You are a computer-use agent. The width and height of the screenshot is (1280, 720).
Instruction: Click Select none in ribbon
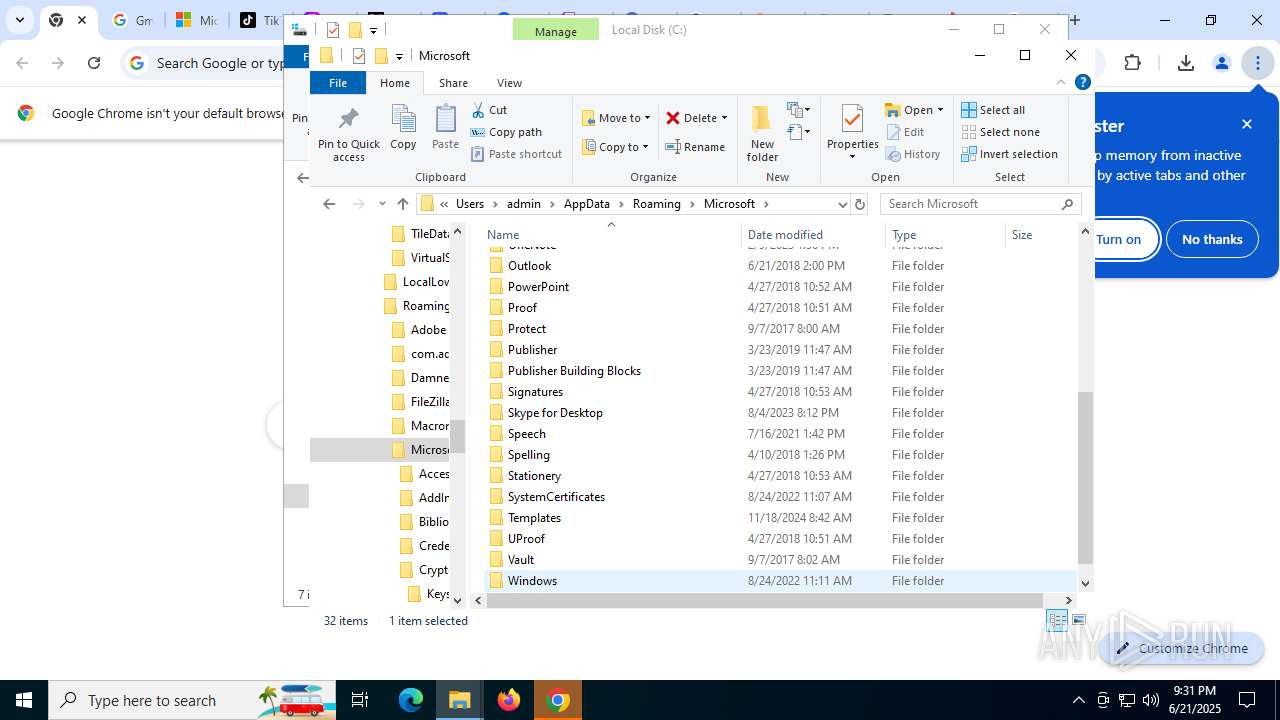1000,132
